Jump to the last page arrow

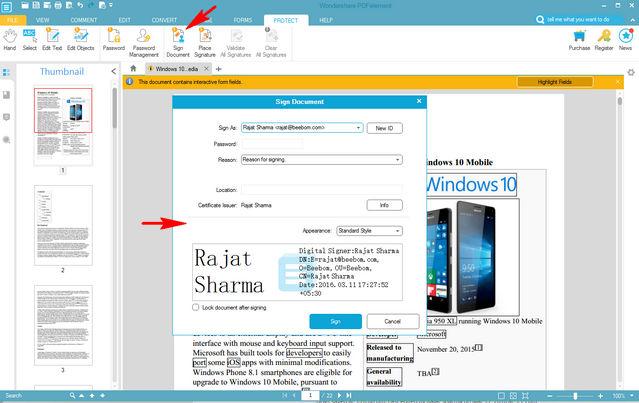point(349,395)
